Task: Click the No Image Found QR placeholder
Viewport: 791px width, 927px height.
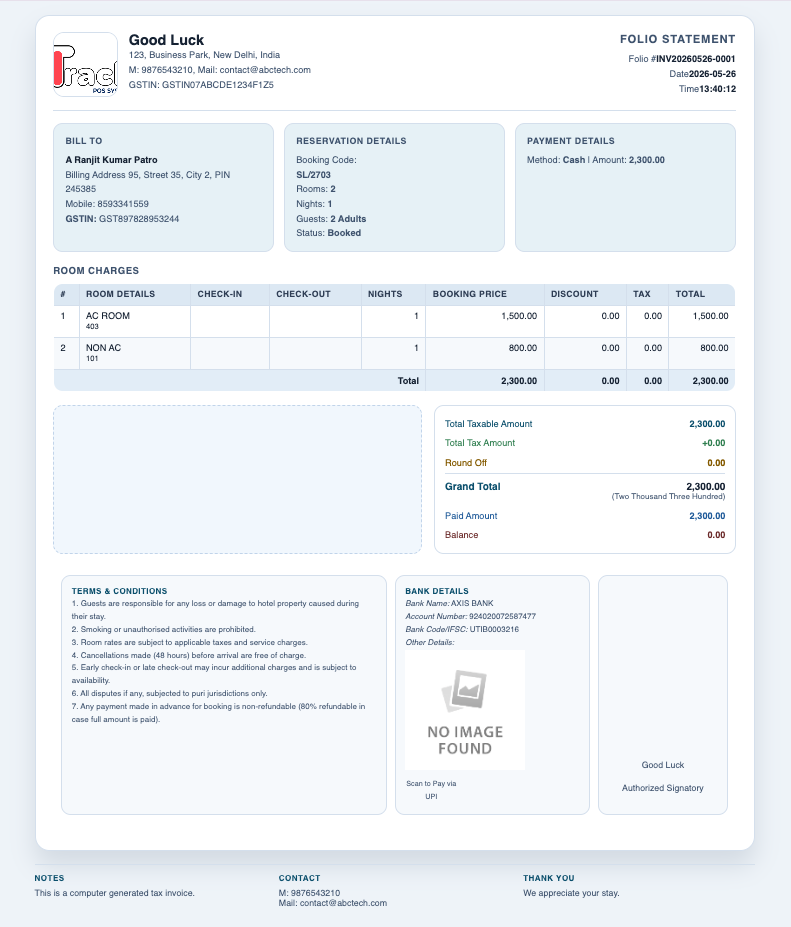Action: (x=465, y=710)
